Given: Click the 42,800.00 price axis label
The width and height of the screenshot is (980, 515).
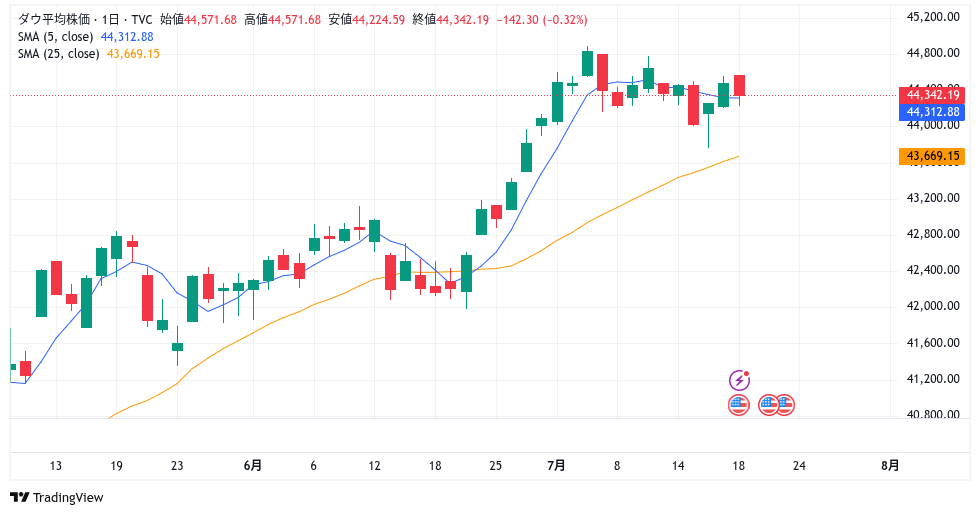Looking at the screenshot, I should 933,234.
